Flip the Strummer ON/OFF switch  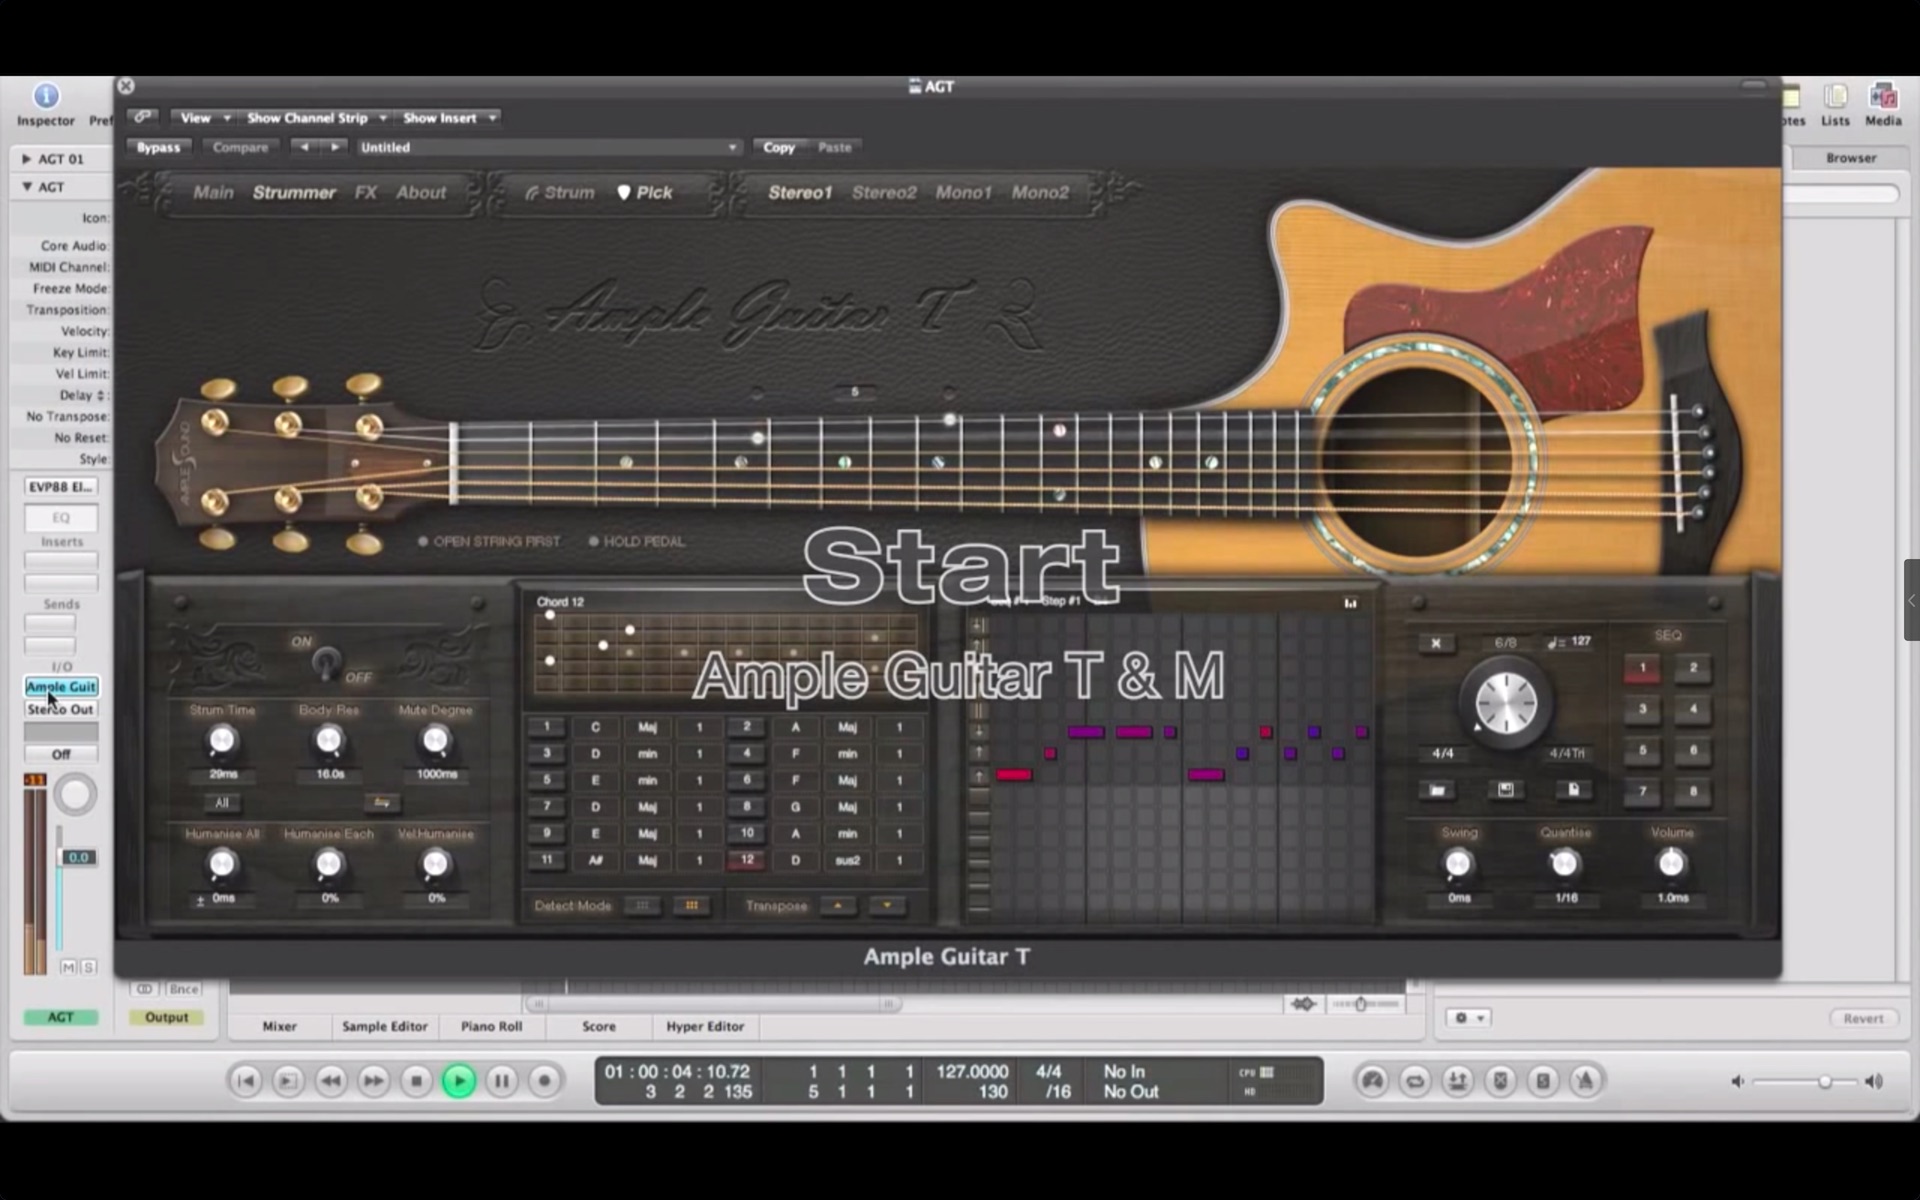[325, 660]
